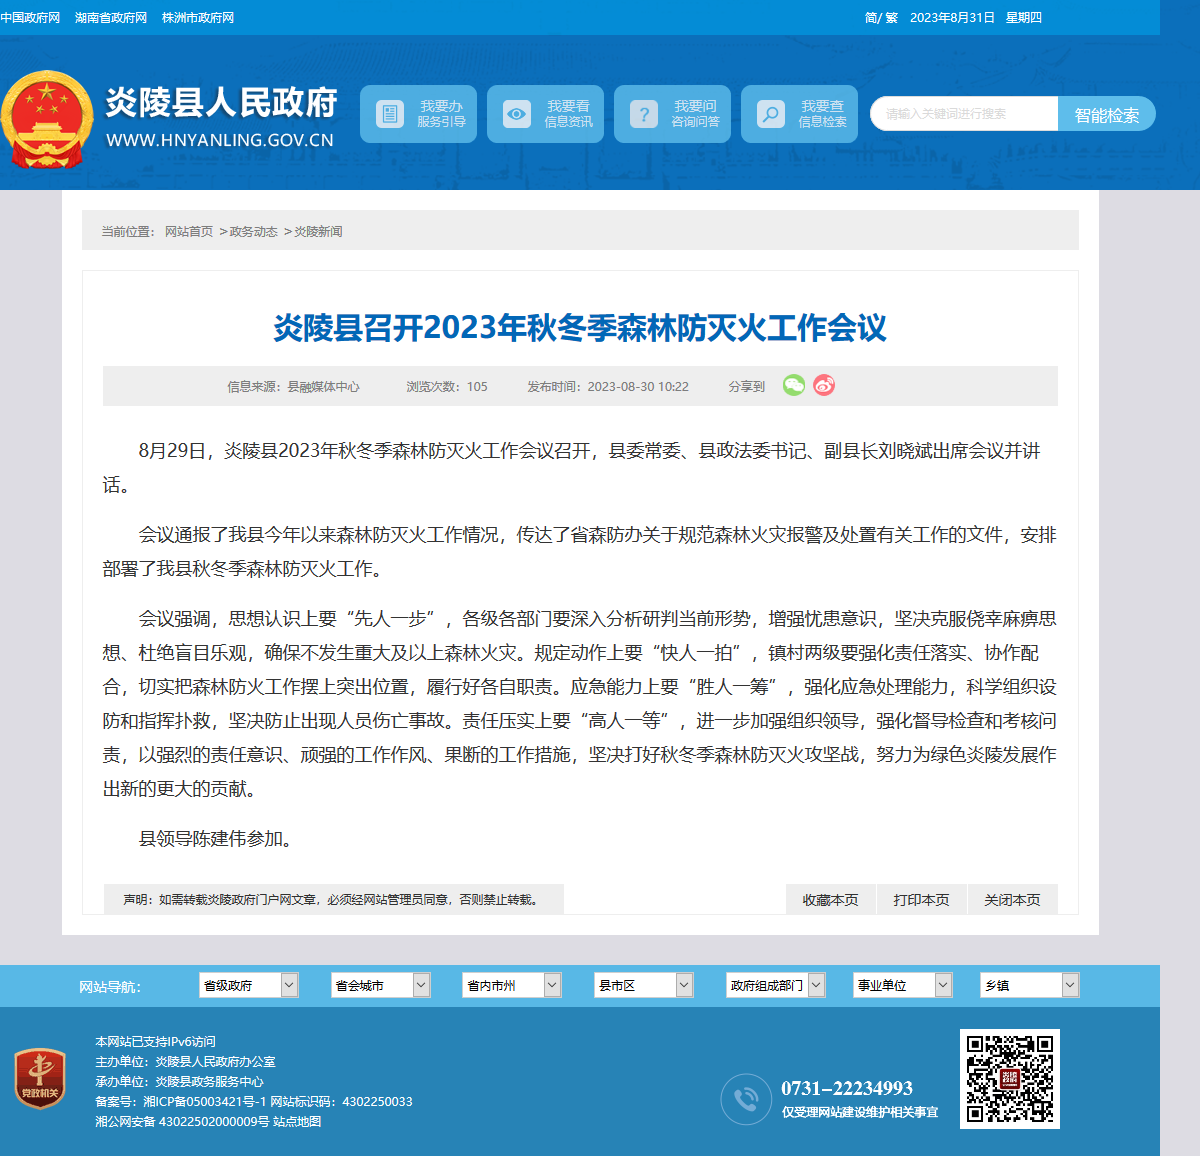Screen dimensions: 1200x1156
Task: Expand the 省级政府 dropdown
Action: tap(248, 985)
